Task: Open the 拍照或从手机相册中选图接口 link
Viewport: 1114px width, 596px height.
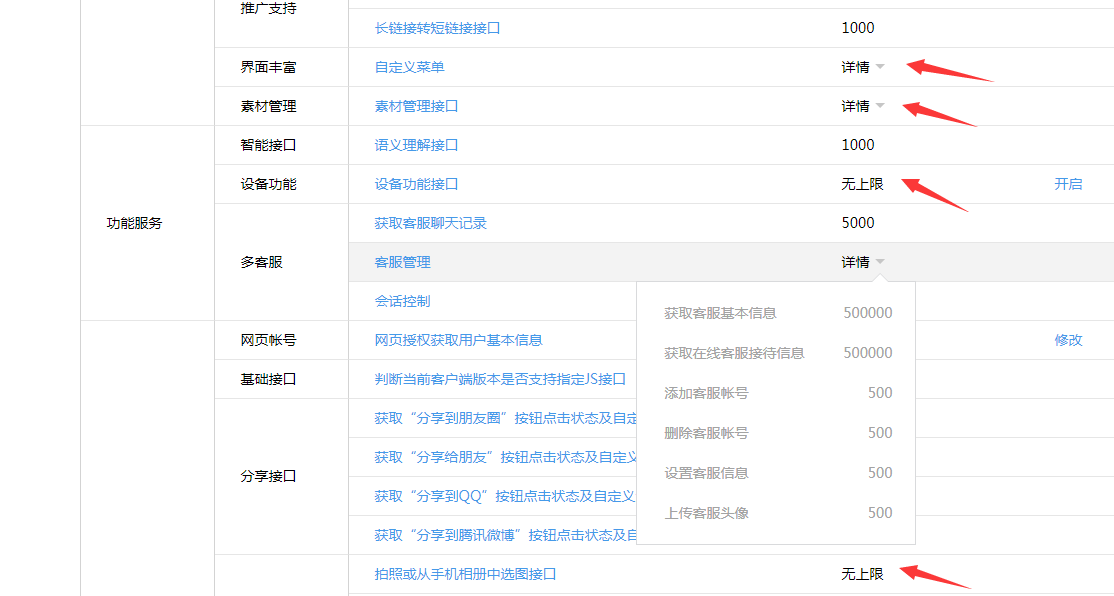Action: 465,574
